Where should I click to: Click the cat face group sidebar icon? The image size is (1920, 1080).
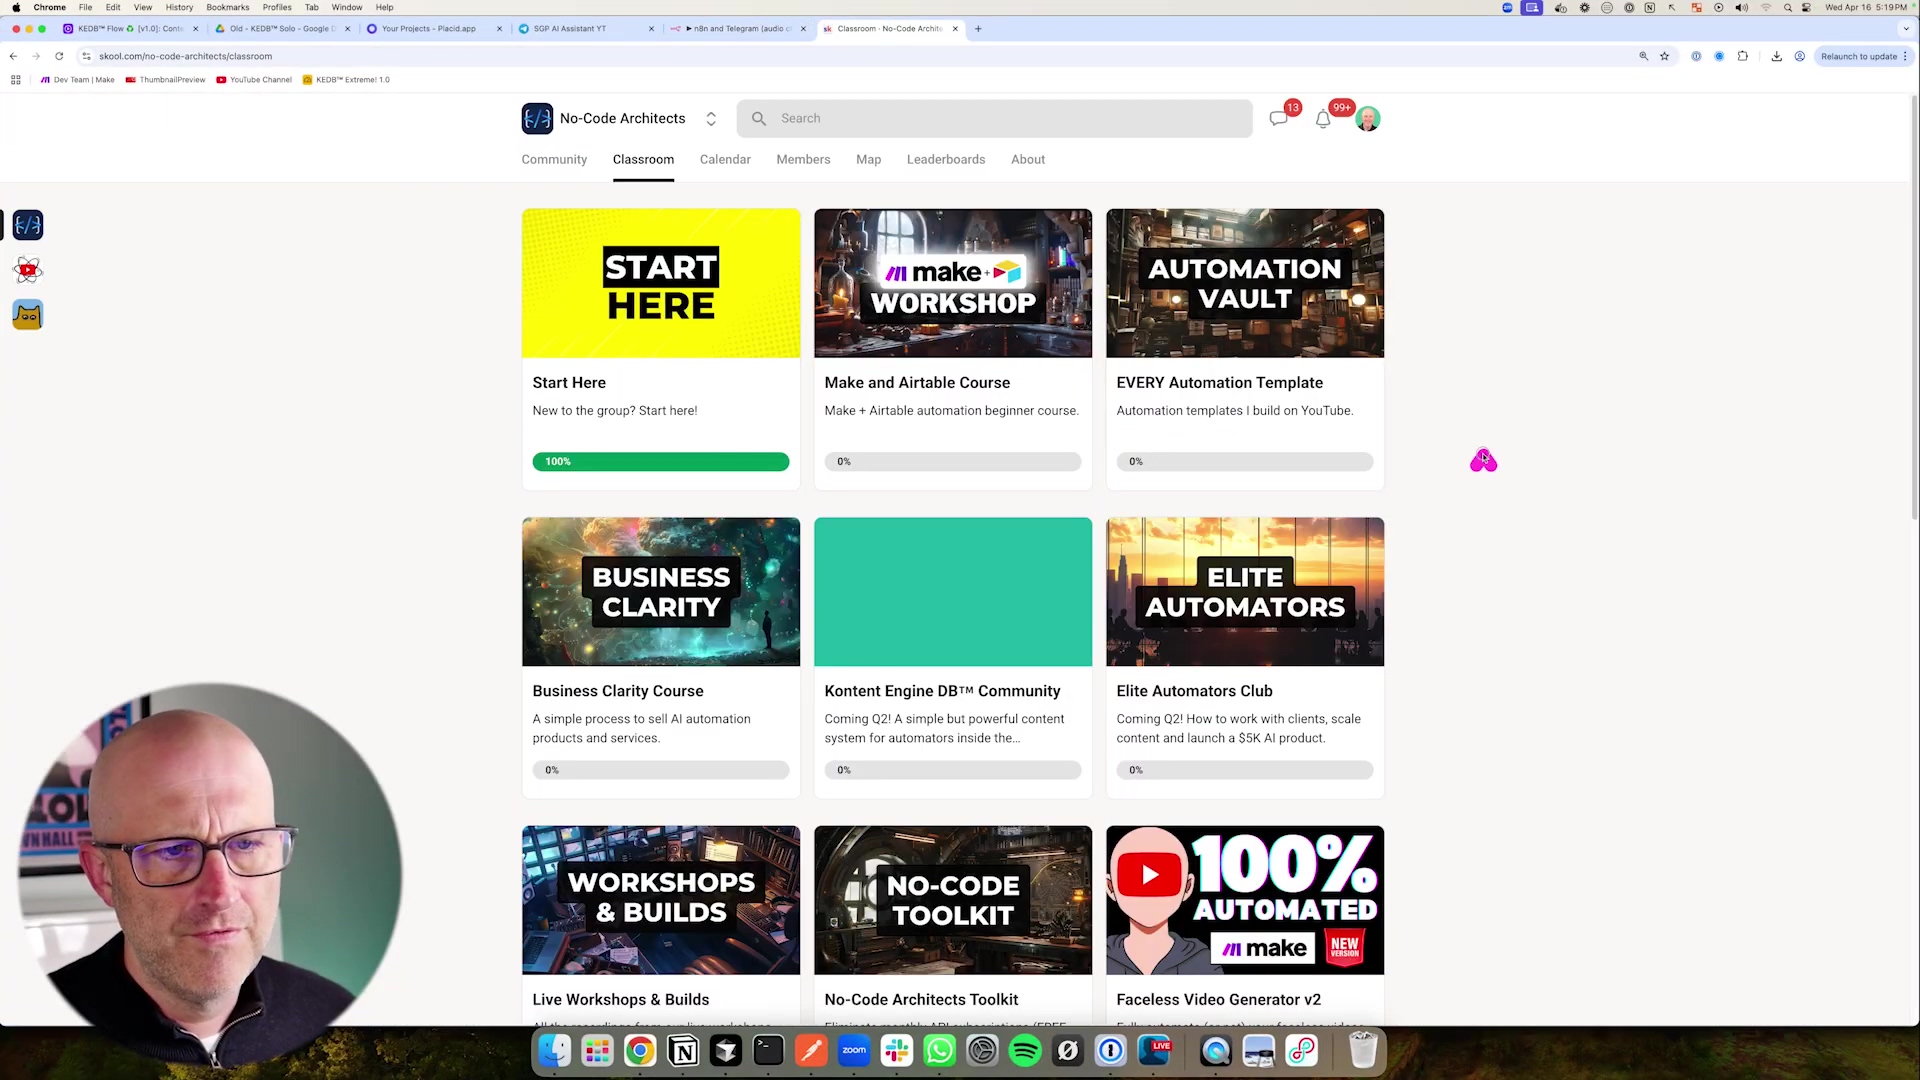[x=28, y=315]
